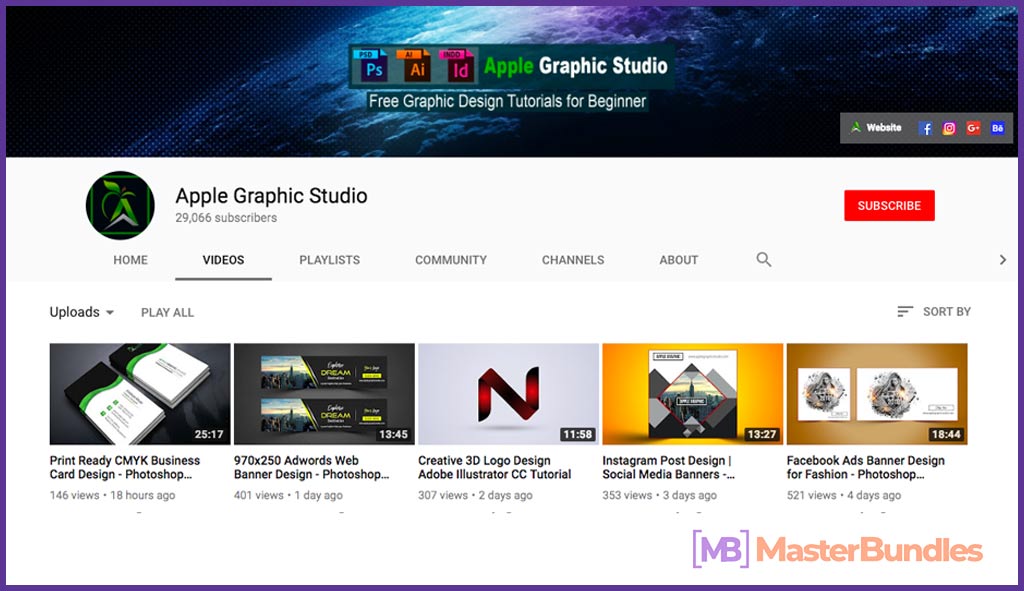The width and height of the screenshot is (1024, 591).
Task: Open the 970x250 Adwords Web Banner thumbnail
Action: [324, 394]
